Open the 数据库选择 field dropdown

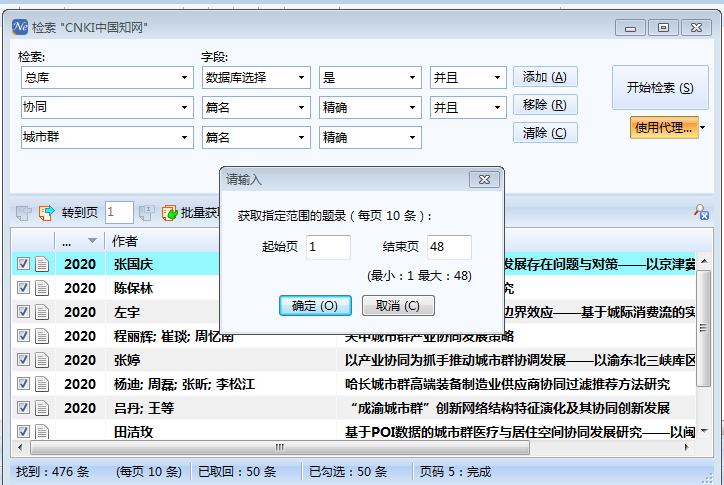click(x=302, y=78)
